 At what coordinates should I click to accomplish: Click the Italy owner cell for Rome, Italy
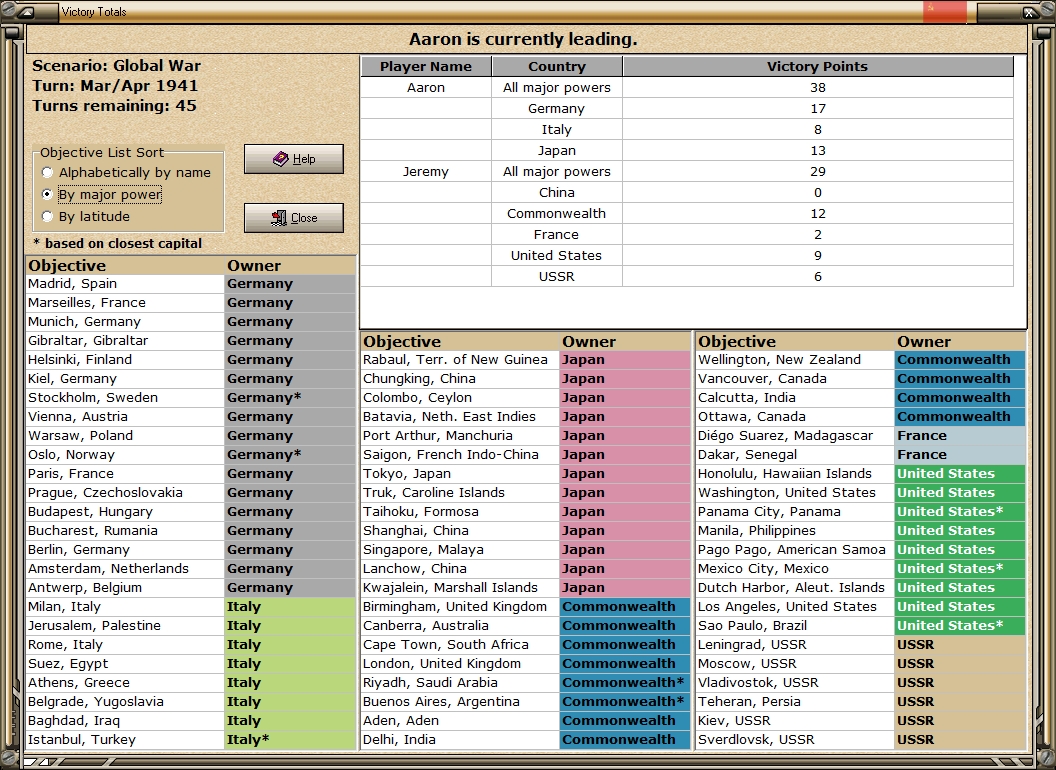pyautogui.click(x=290, y=645)
